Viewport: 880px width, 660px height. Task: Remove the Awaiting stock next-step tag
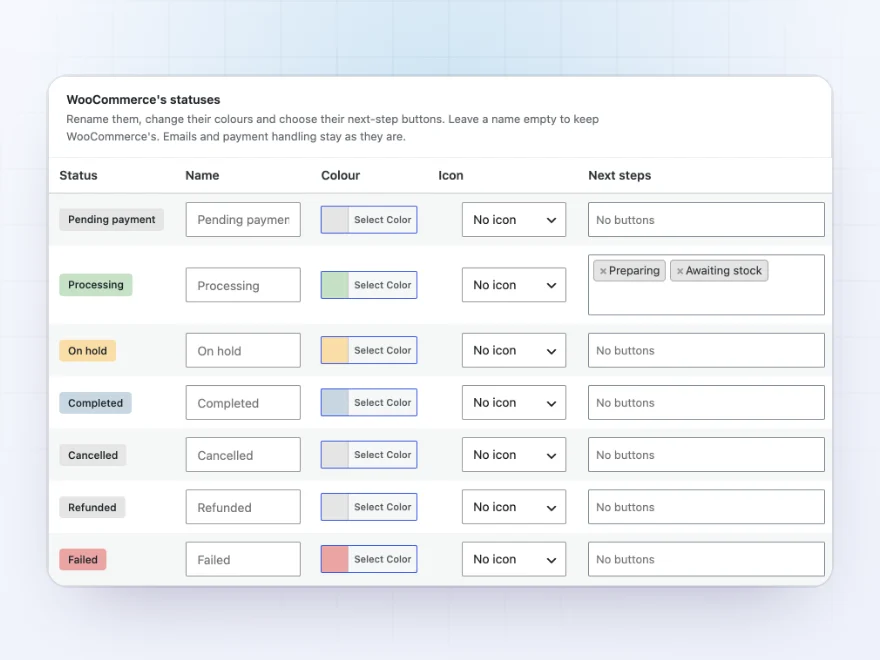[680, 271]
